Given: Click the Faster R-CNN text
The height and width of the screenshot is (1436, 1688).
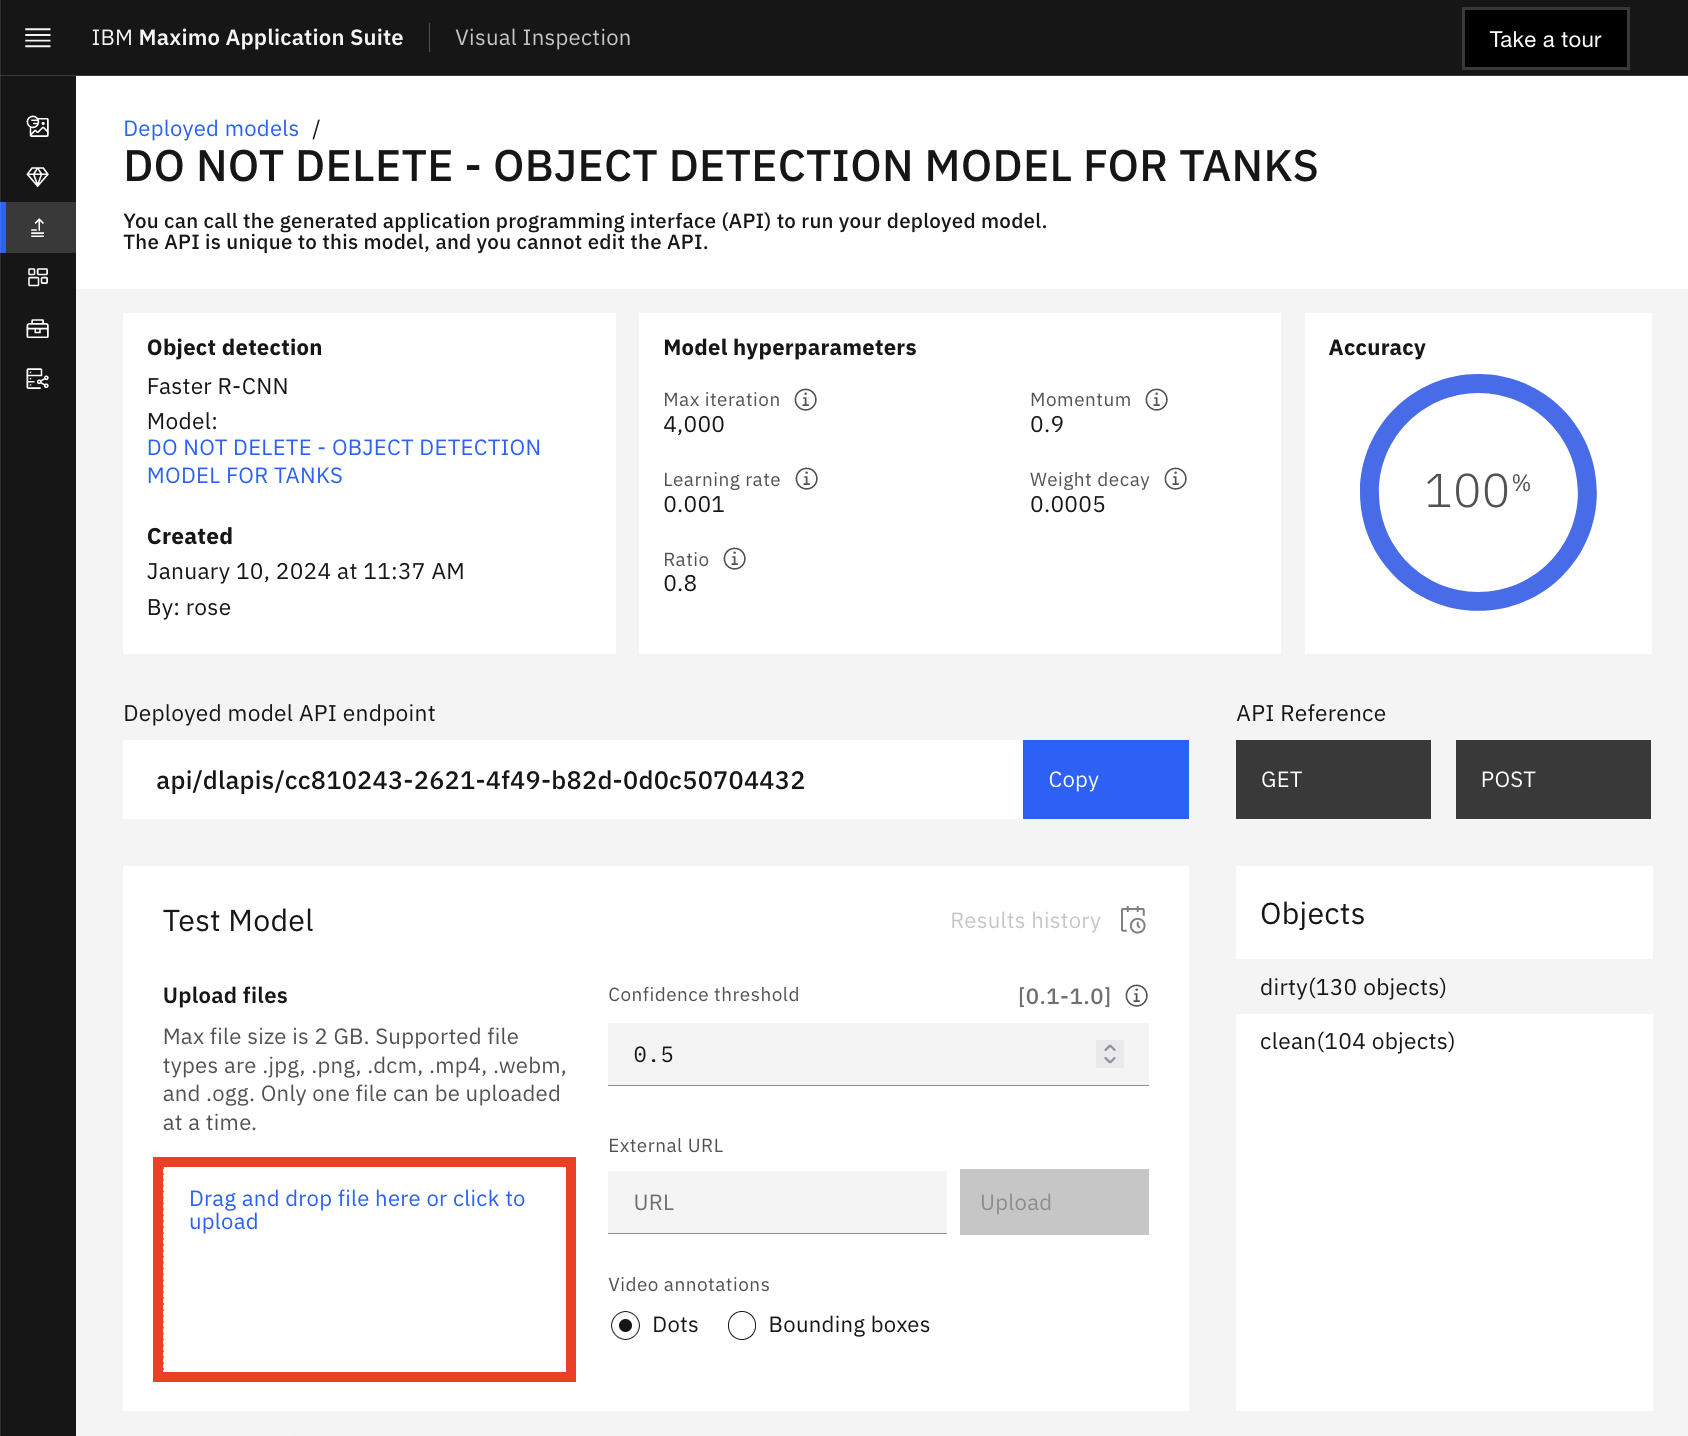Looking at the screenshot, I should [x=217, y=386].
